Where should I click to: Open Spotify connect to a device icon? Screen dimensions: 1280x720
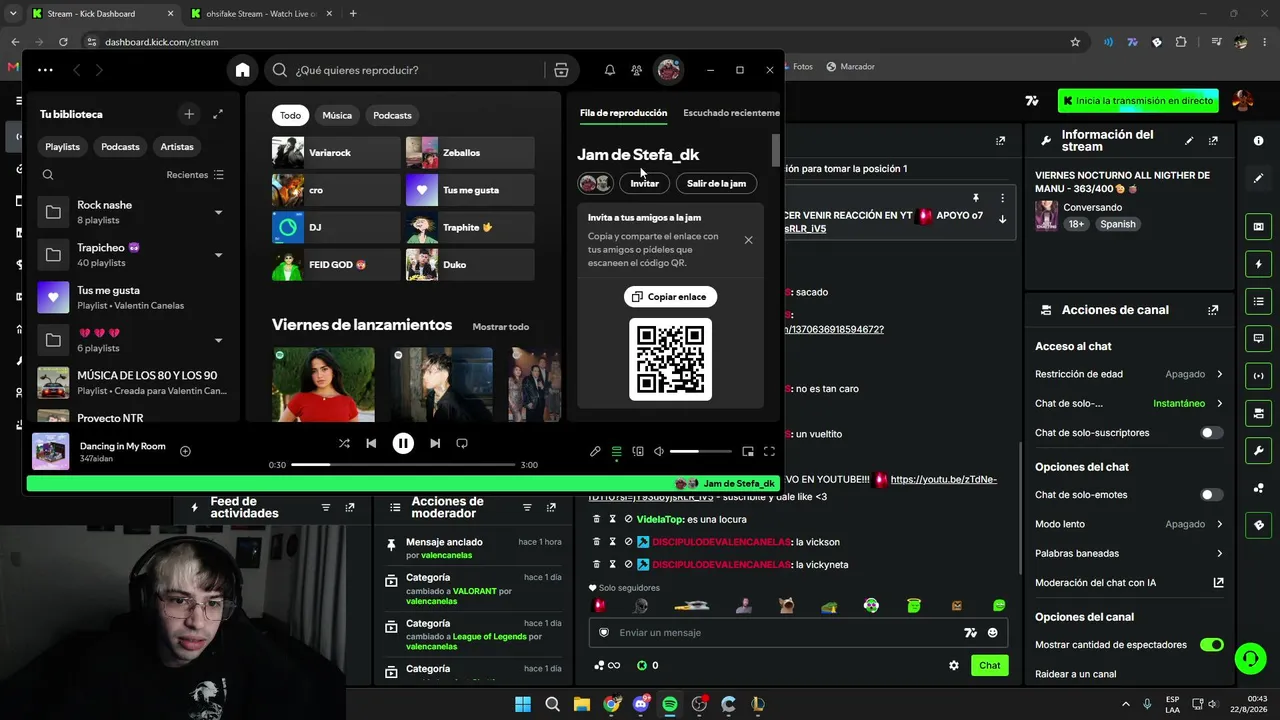point(638,452)
